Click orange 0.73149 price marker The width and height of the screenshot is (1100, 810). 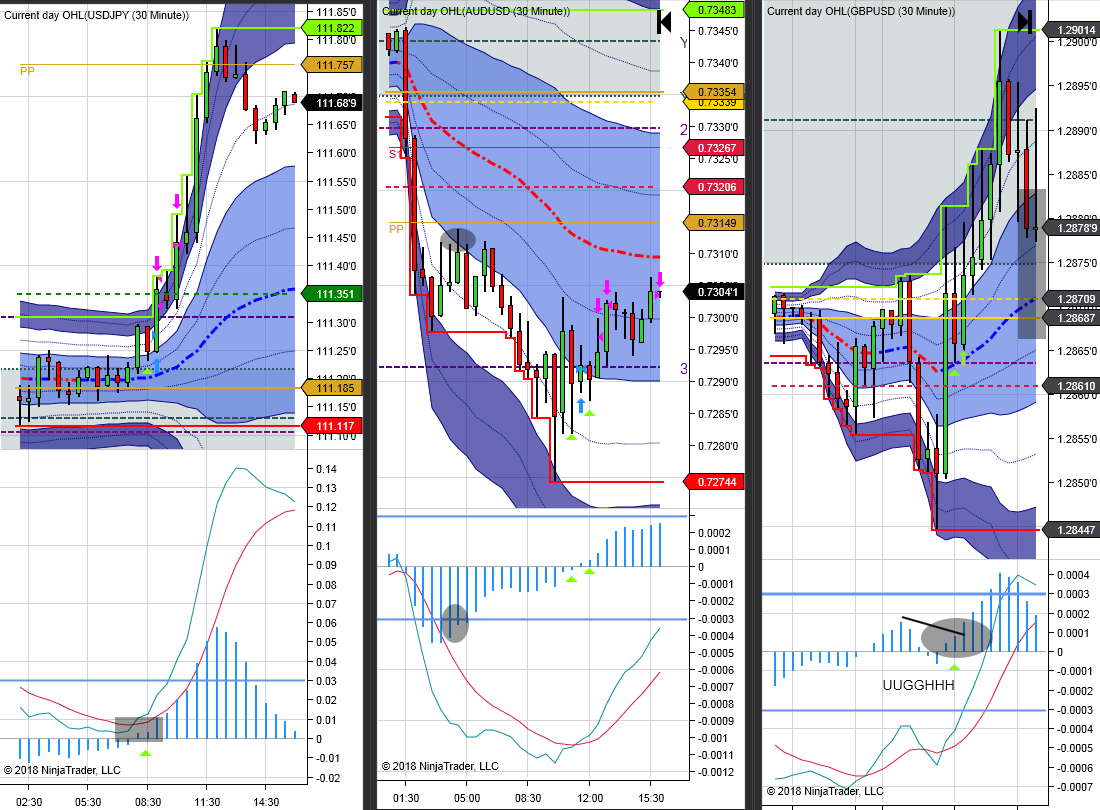point(713,223)
